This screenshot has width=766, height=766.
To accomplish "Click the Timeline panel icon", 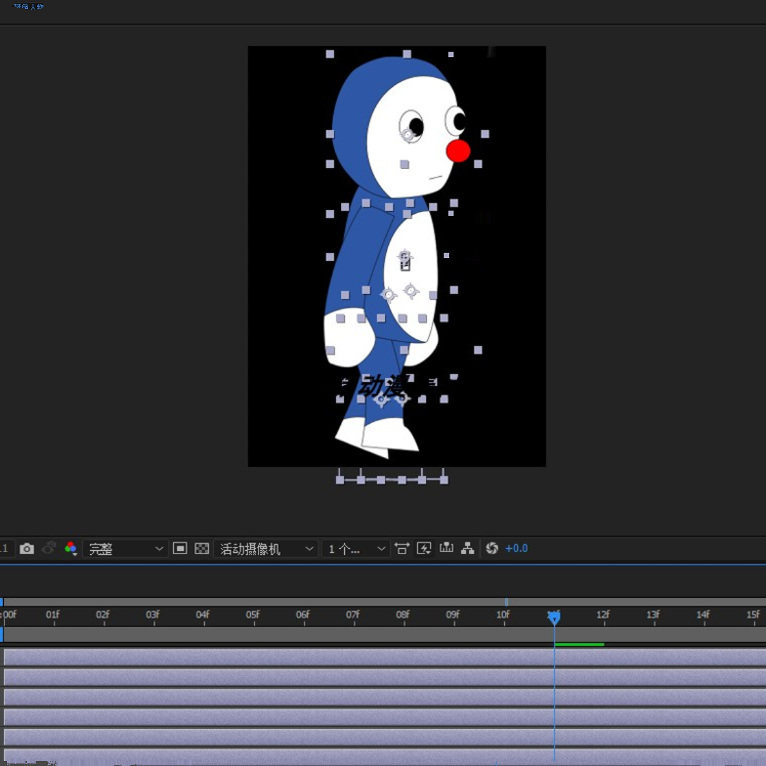I will (446, 548).
